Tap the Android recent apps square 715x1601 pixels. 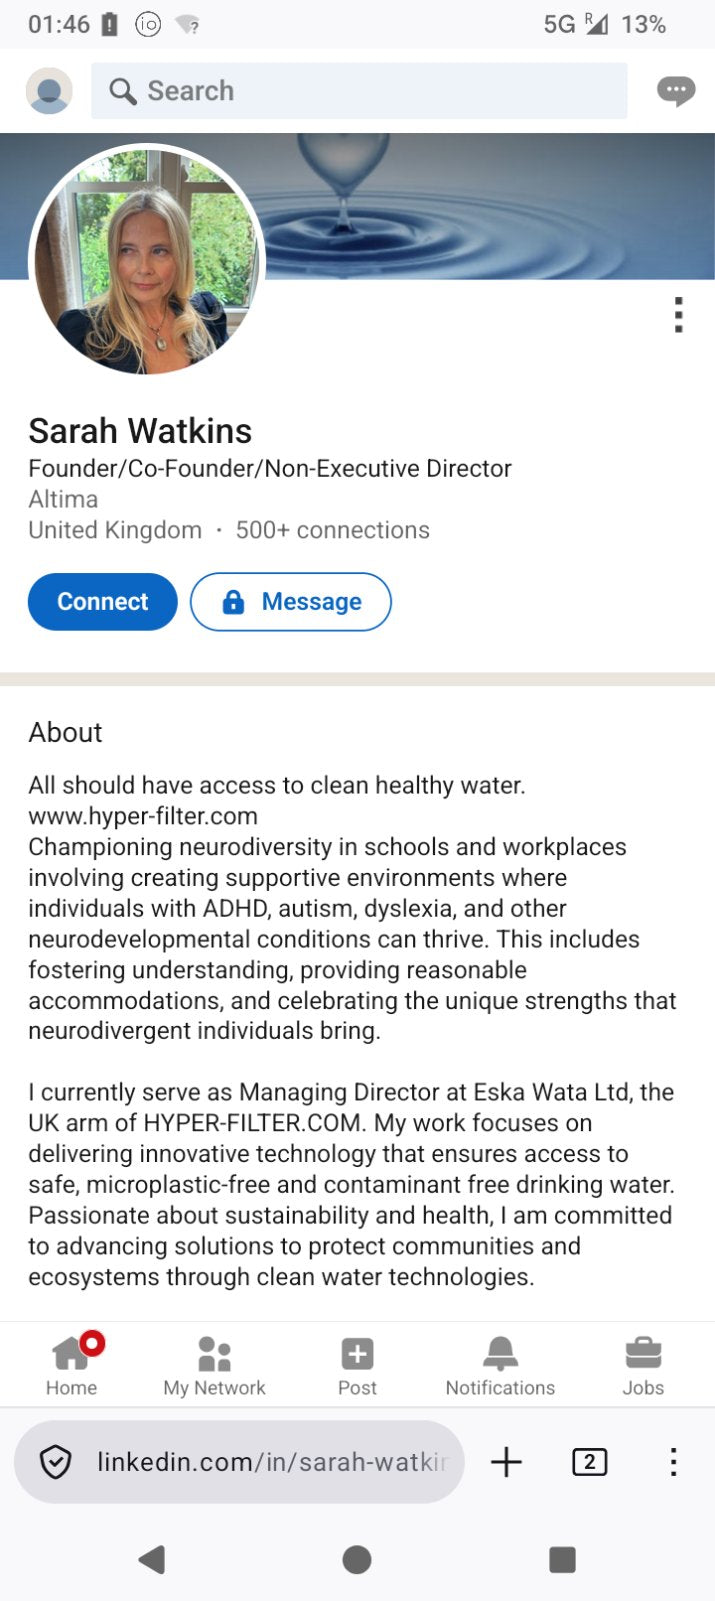click(562, 1559)
